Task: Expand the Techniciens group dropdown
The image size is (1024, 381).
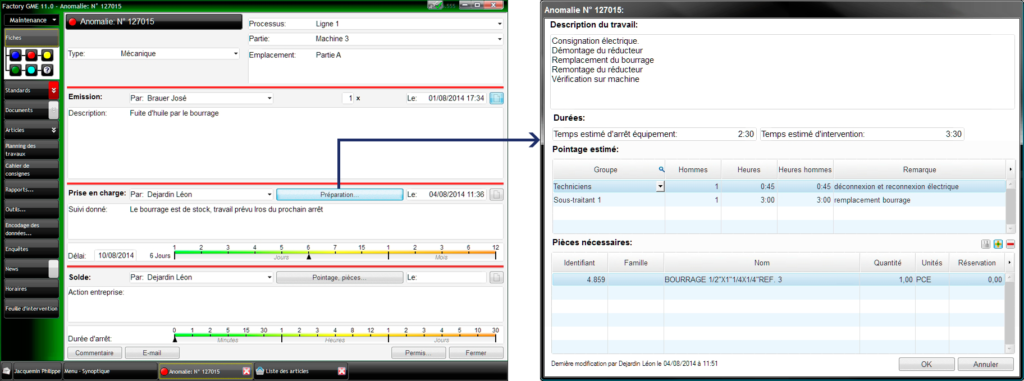Action: pyautogui.click(x=660, y=186)
